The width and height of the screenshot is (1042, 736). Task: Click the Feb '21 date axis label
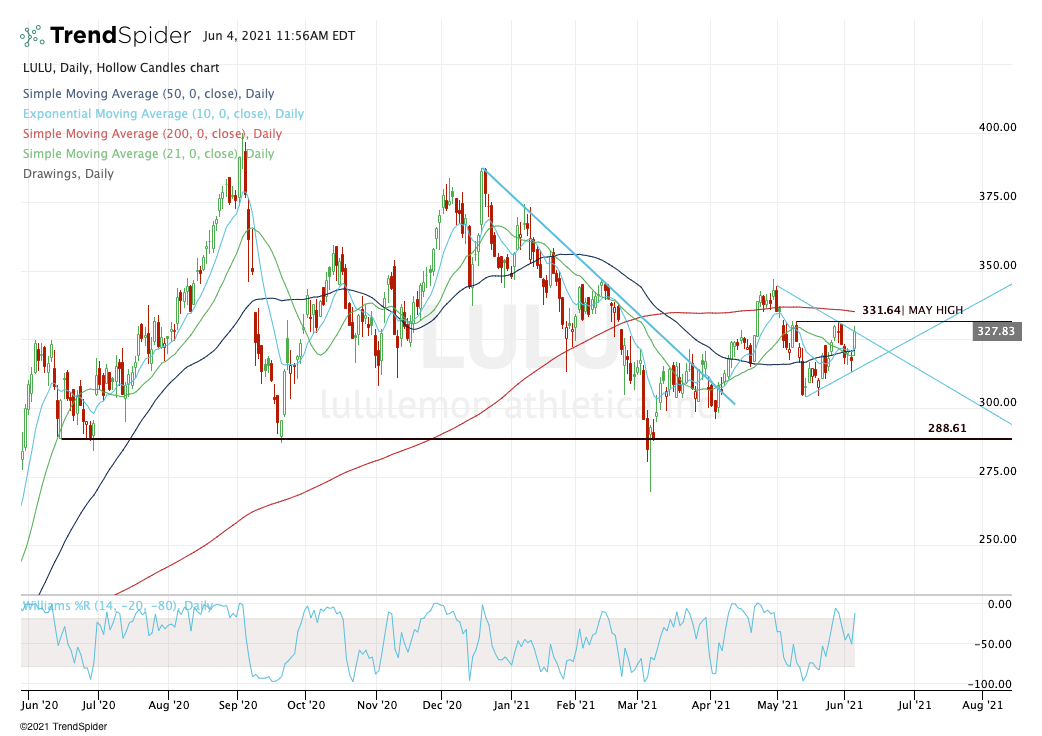(x=575, y=705)
